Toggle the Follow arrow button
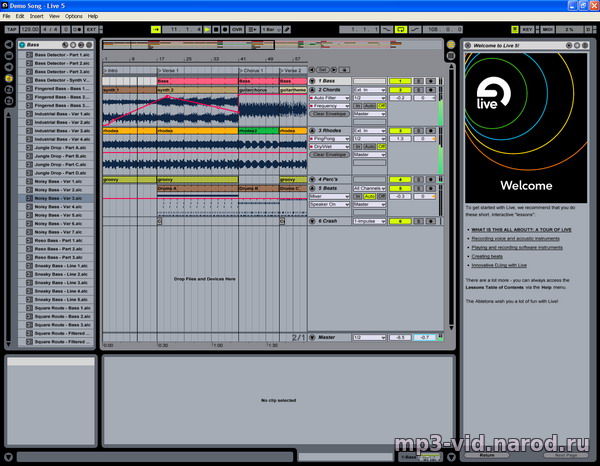Image resolution: width=600 pixels, height=466 pixels. coord(156,29)
